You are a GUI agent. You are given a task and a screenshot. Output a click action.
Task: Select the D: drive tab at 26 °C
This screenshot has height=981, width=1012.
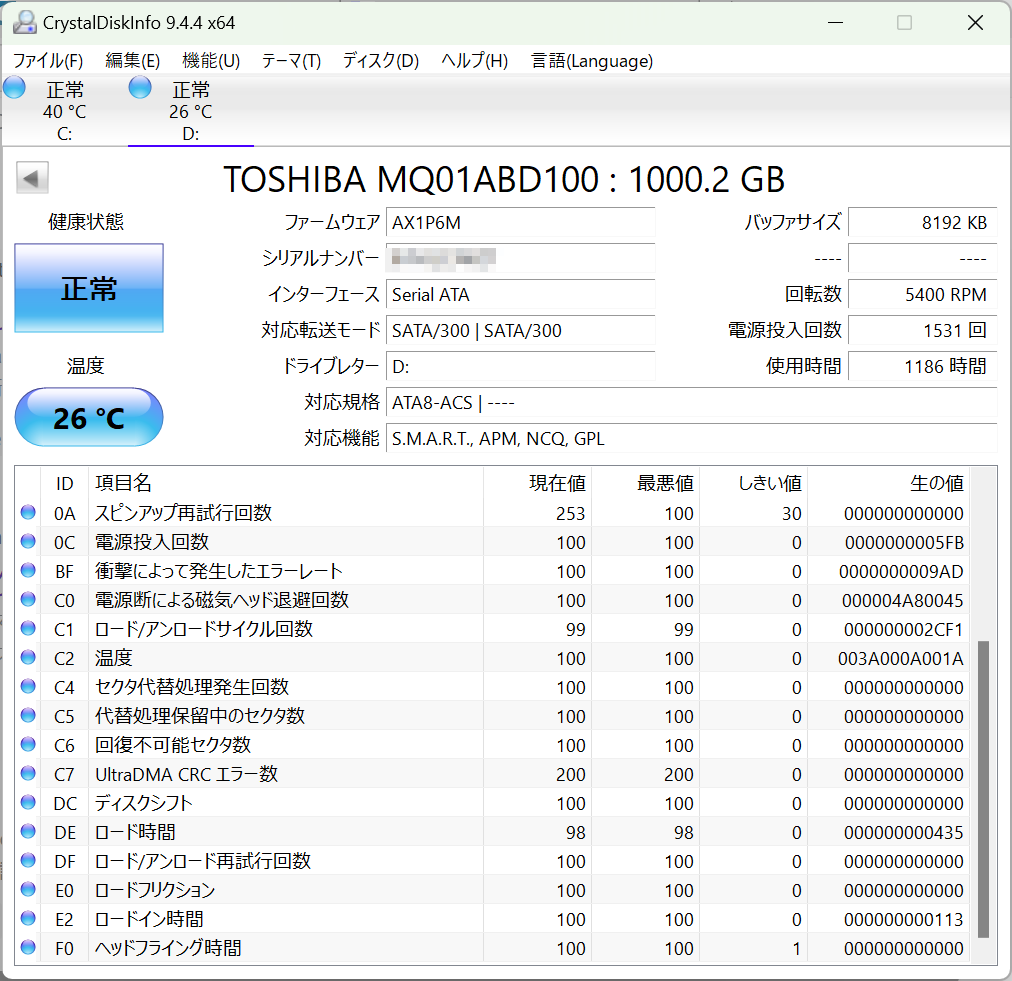pos(190,111)
